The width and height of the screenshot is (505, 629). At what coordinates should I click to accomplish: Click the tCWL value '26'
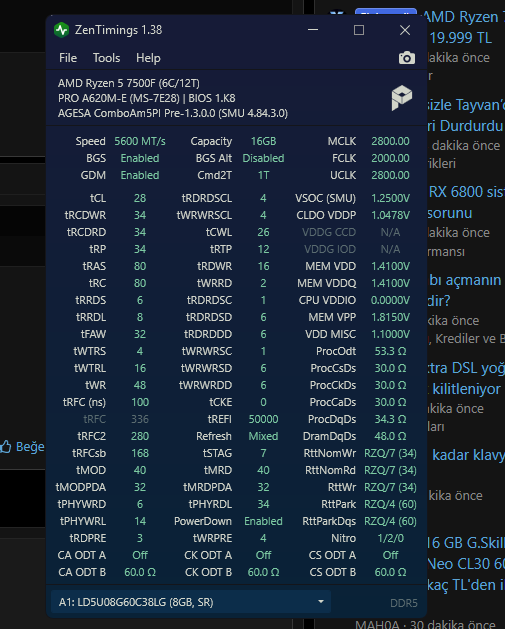[x=264, y=232]
